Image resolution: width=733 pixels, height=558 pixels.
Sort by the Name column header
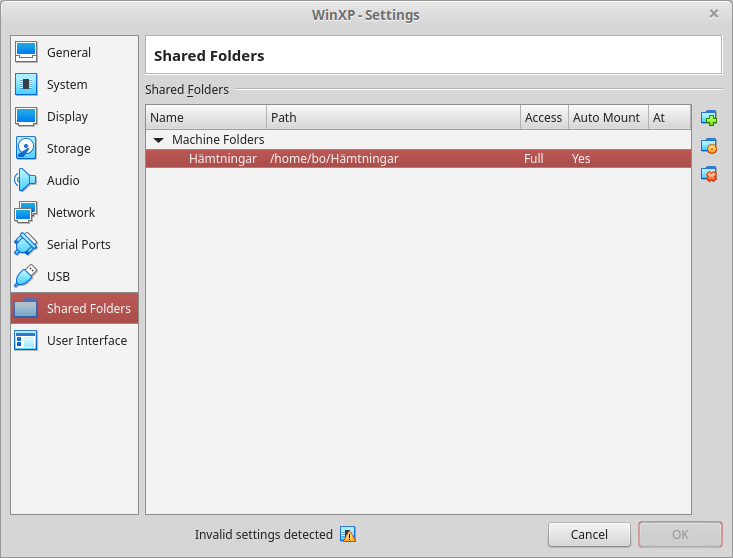pyautogui.click(x=206, y=117)
